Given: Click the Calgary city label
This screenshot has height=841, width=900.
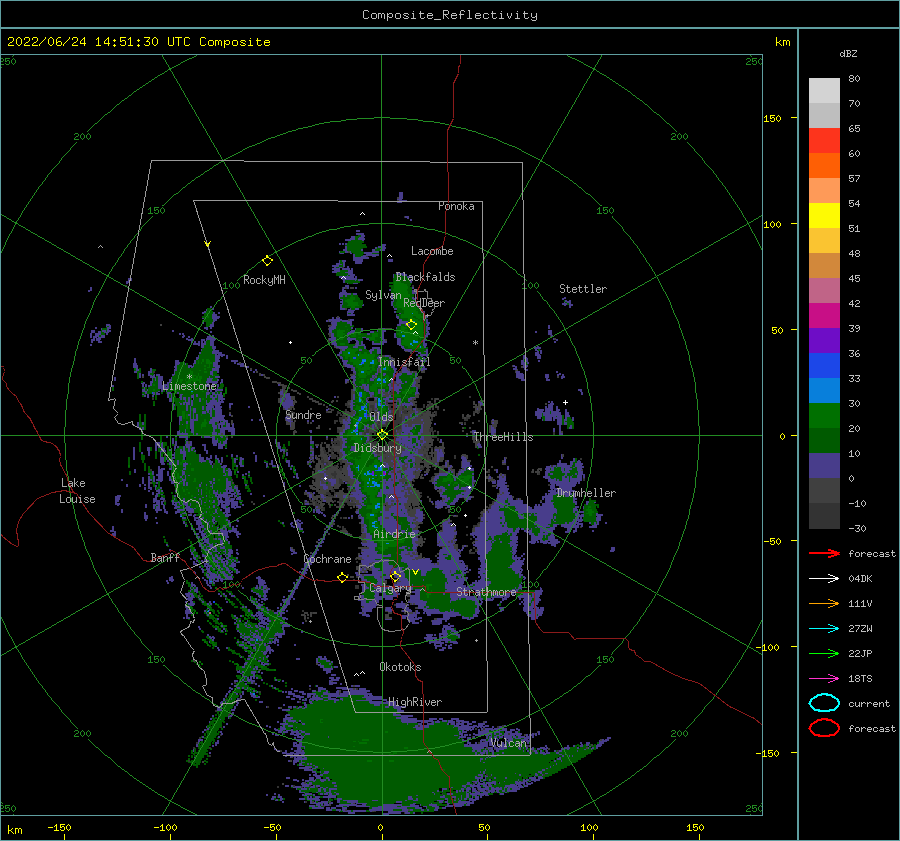Looking at the screenshot, I should [390, 588].
